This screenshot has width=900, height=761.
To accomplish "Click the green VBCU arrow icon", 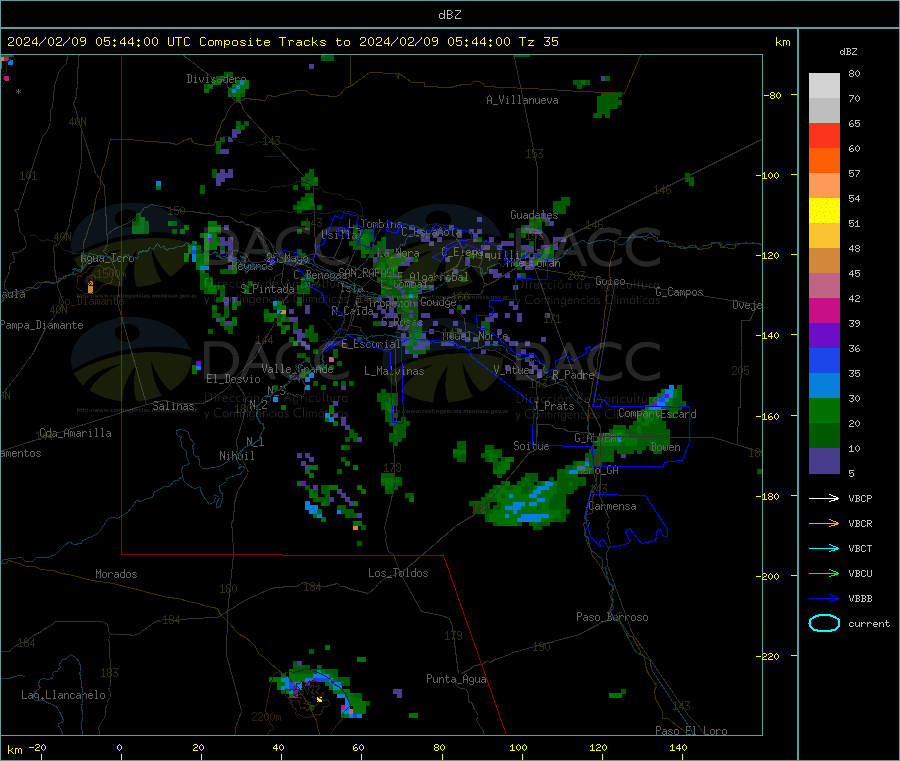I will [824, 573].
